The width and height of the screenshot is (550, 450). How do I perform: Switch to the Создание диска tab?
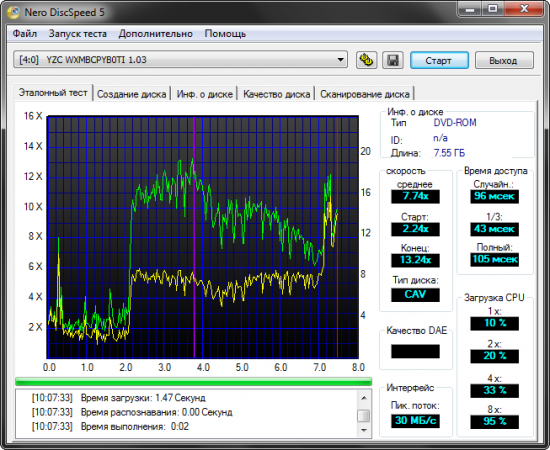132,94
